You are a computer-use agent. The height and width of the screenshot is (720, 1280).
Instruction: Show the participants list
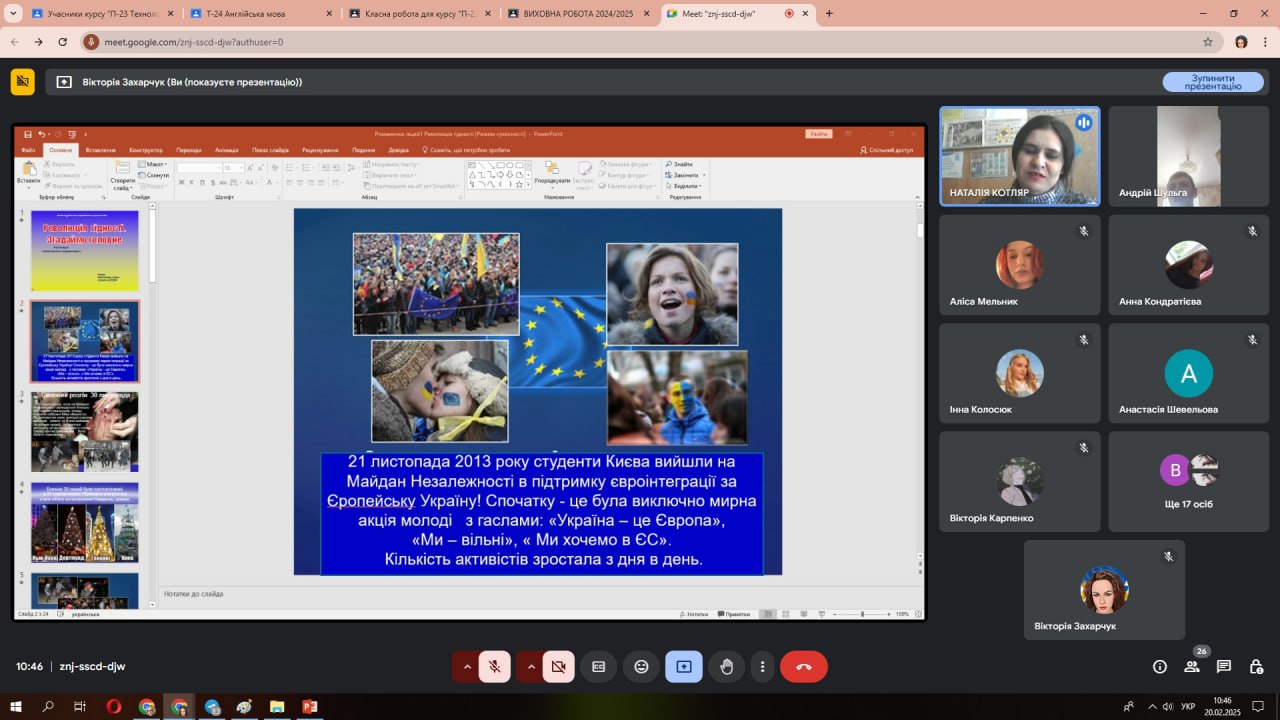point(1192,667)
